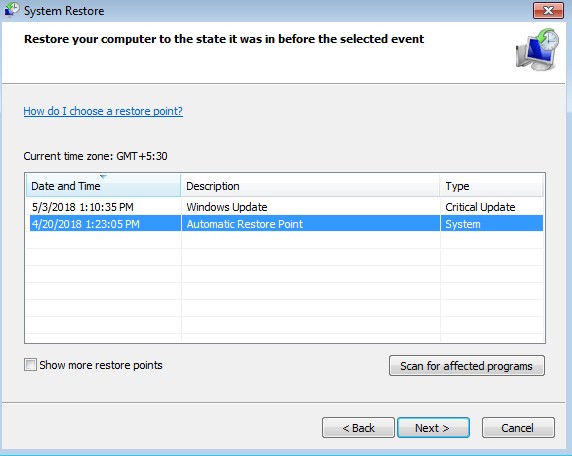Click Scan for affected programs button
The height and width of the screenshot is (456, 572).
tap(467, 366)
